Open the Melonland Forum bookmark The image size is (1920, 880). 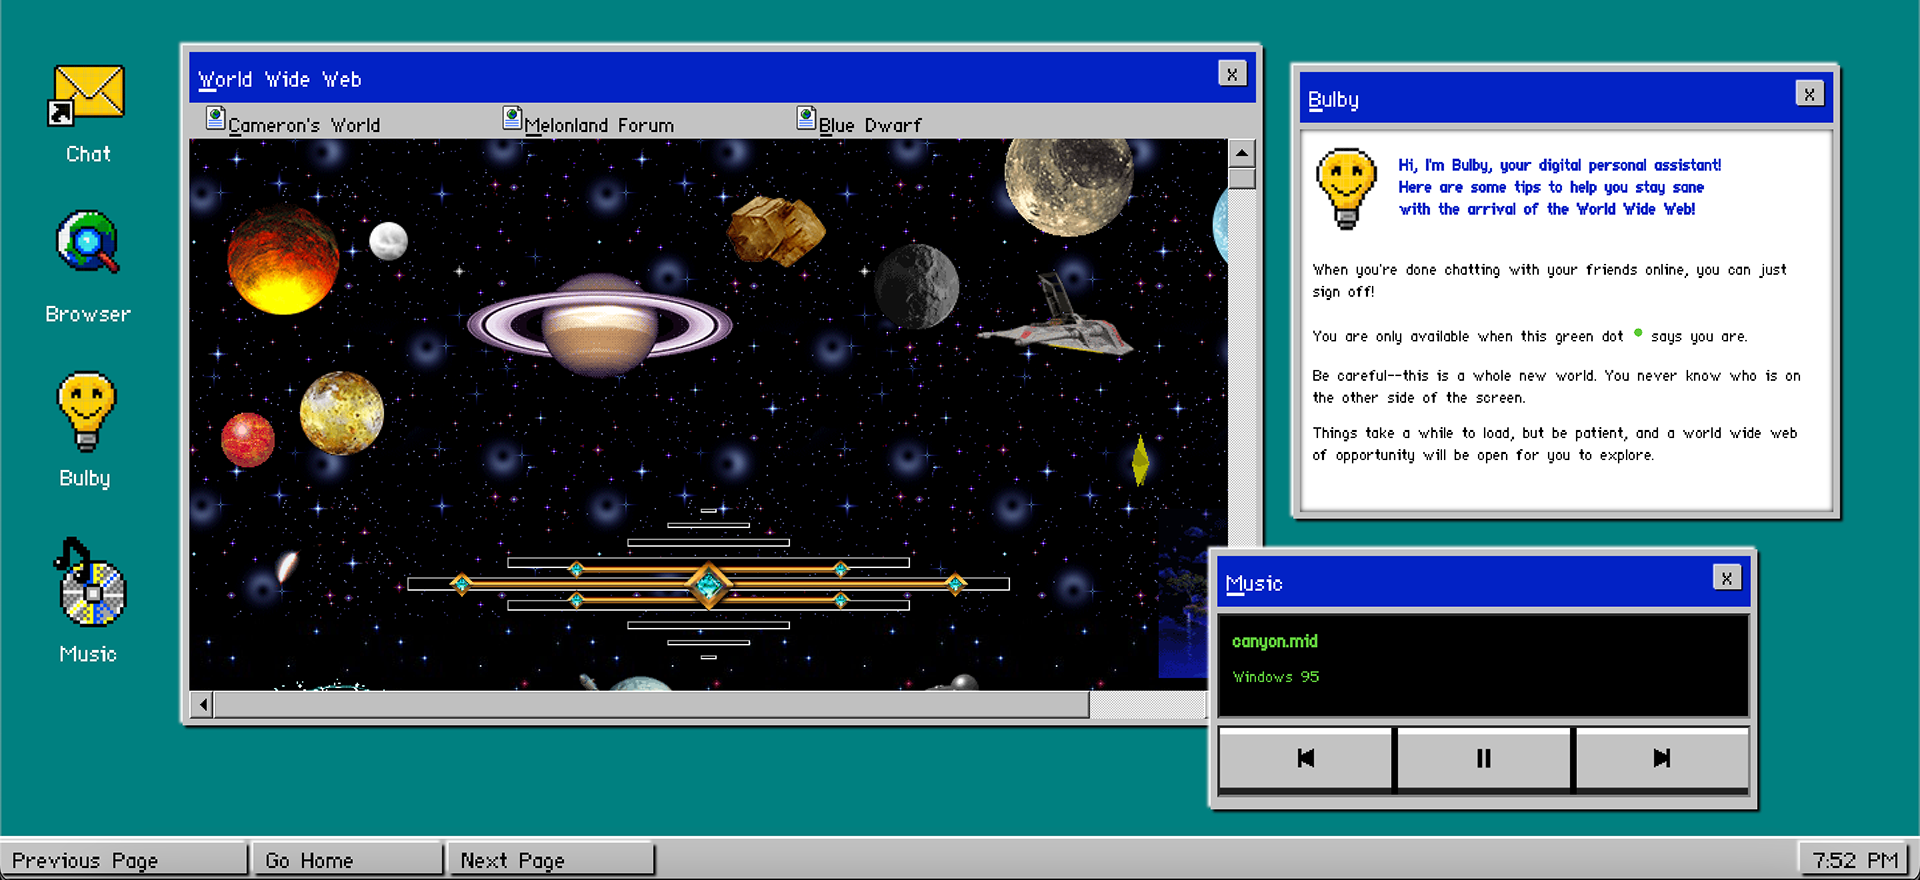pos(599,125)
